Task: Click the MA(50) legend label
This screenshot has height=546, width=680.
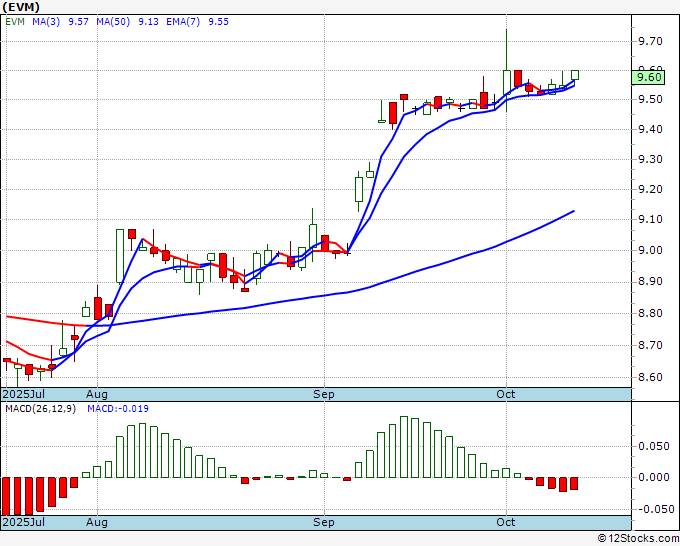Action: [113, 22]
